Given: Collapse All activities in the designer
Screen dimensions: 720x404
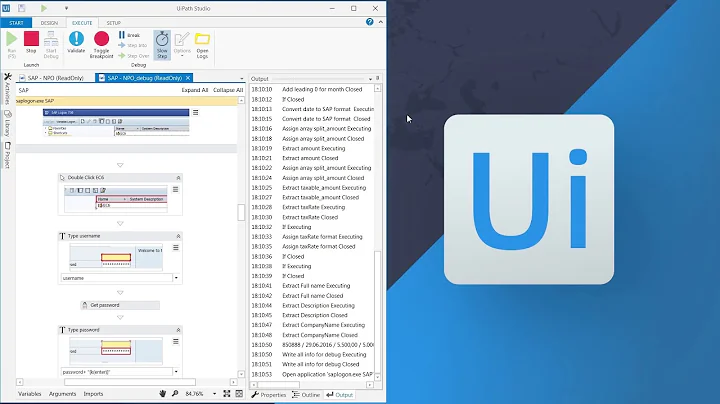Looking at the screenshot, I should click(x=228, y=90).
